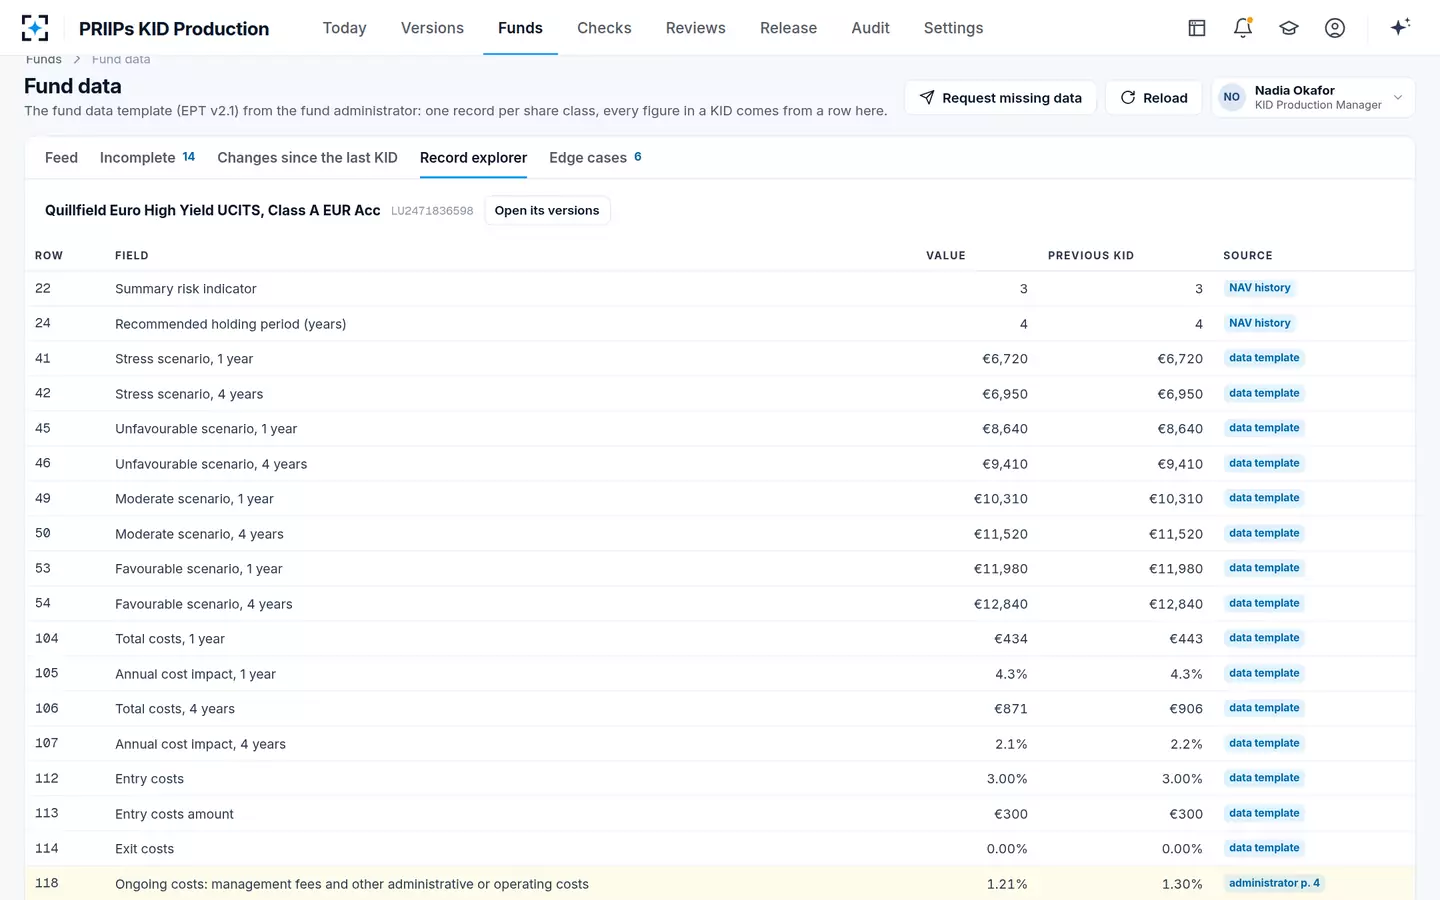Image resolution: width=1440 pixels, height=900 pixels.
Task: Select the Record explorer tab
Action: coord(473,158)
